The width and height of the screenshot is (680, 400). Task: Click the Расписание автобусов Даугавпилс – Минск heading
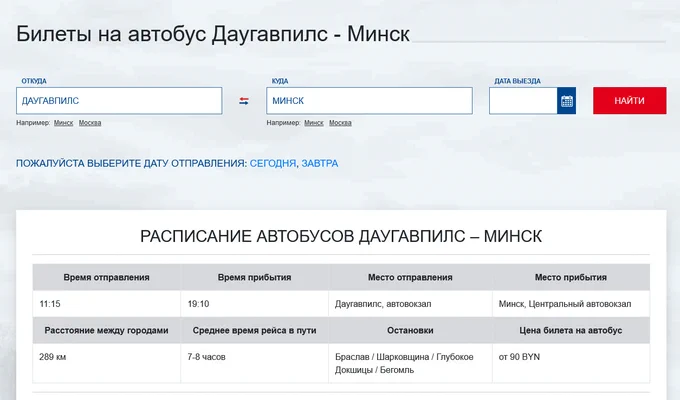click(341, 236)
